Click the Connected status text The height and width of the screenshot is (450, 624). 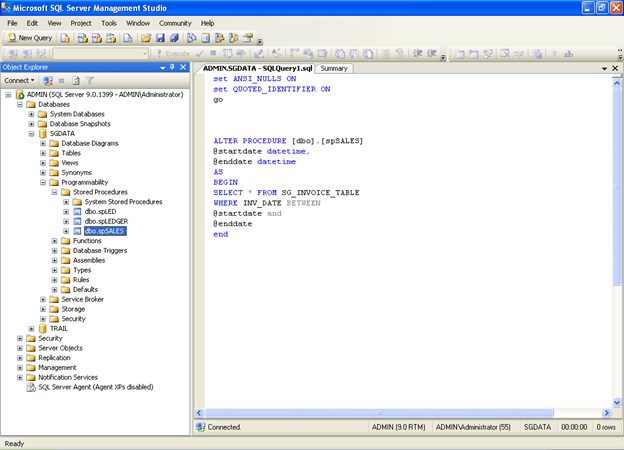[224, 427]
